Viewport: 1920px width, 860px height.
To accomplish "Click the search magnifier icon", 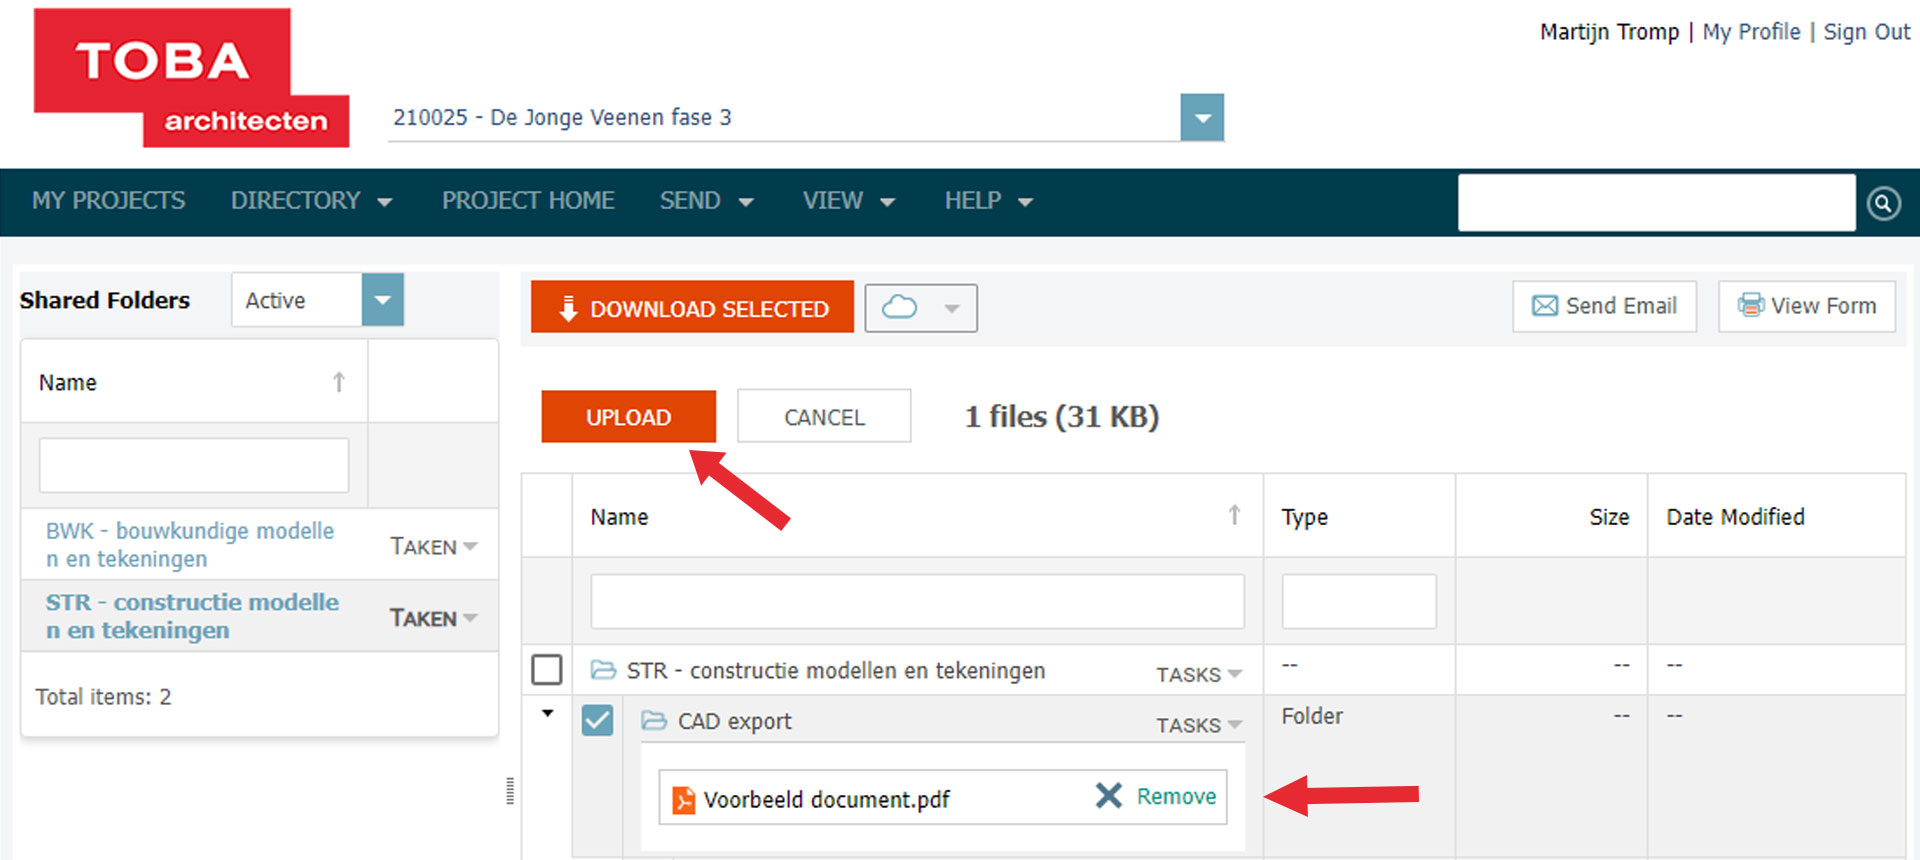I will pos(1883,204).
